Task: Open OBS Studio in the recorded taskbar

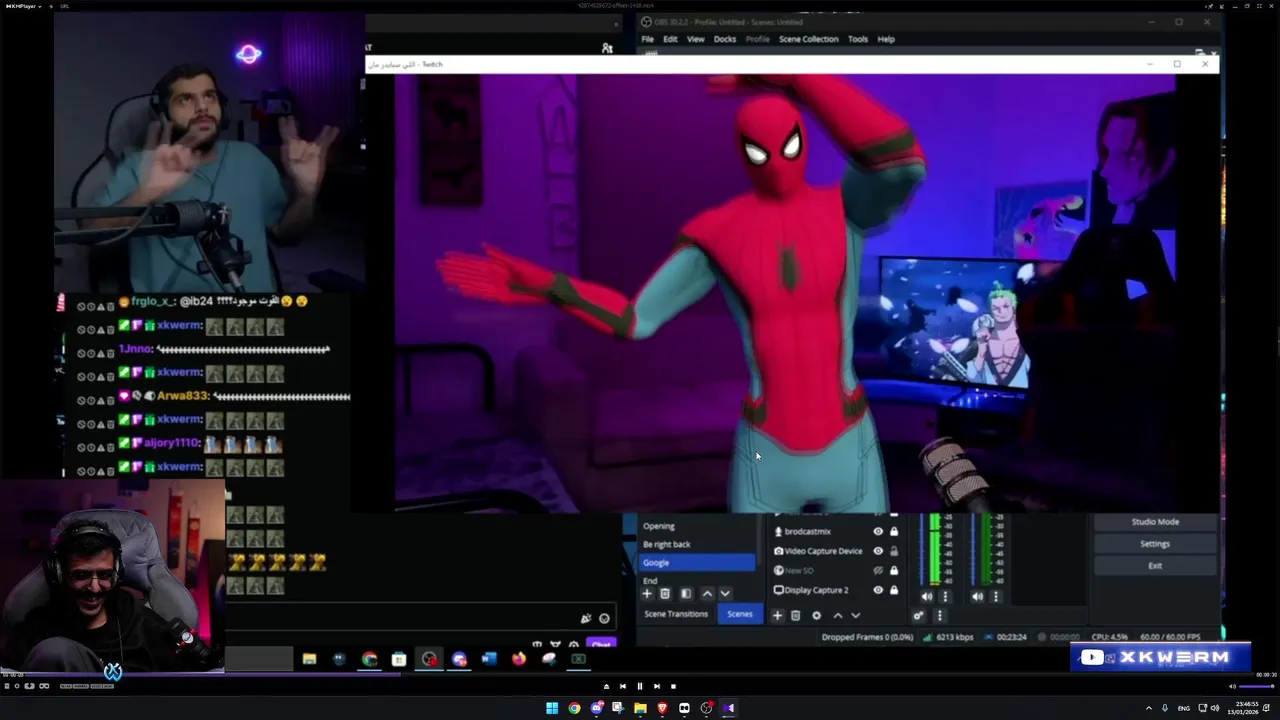Action: click(429, 659)
